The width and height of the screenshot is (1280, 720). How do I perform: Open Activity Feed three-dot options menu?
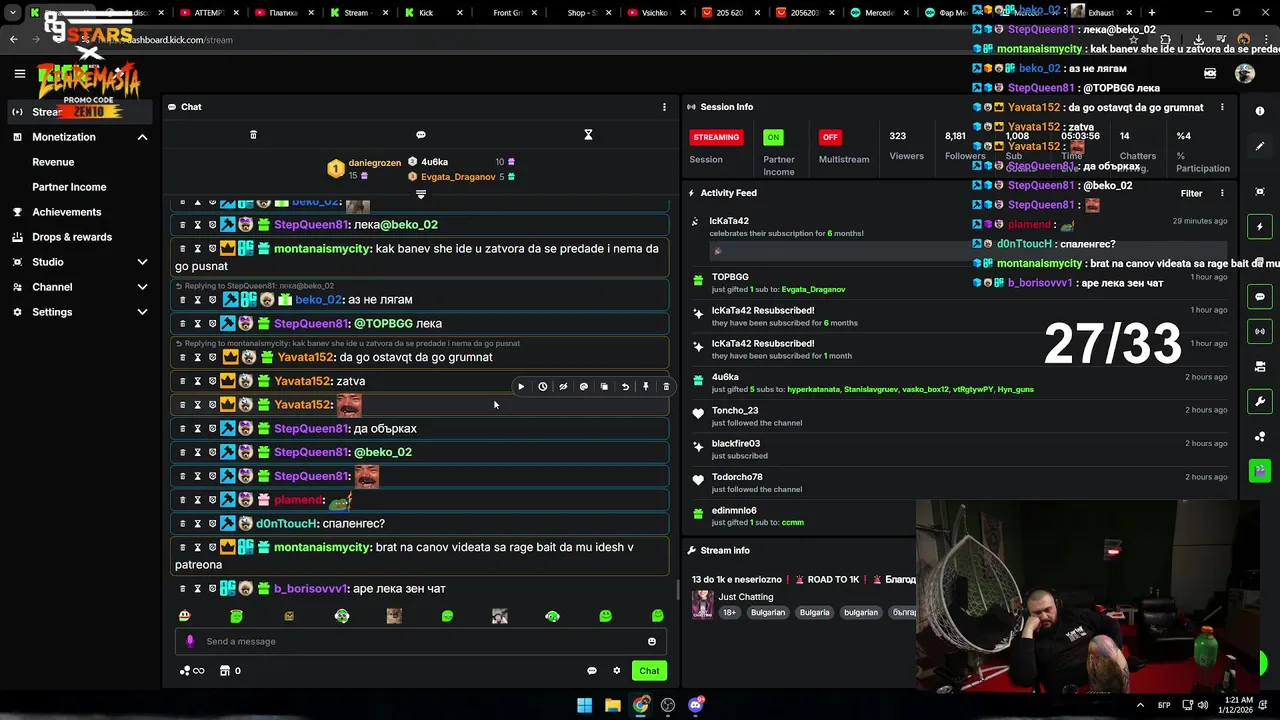pyautogui.click(x=1222, y=193)
